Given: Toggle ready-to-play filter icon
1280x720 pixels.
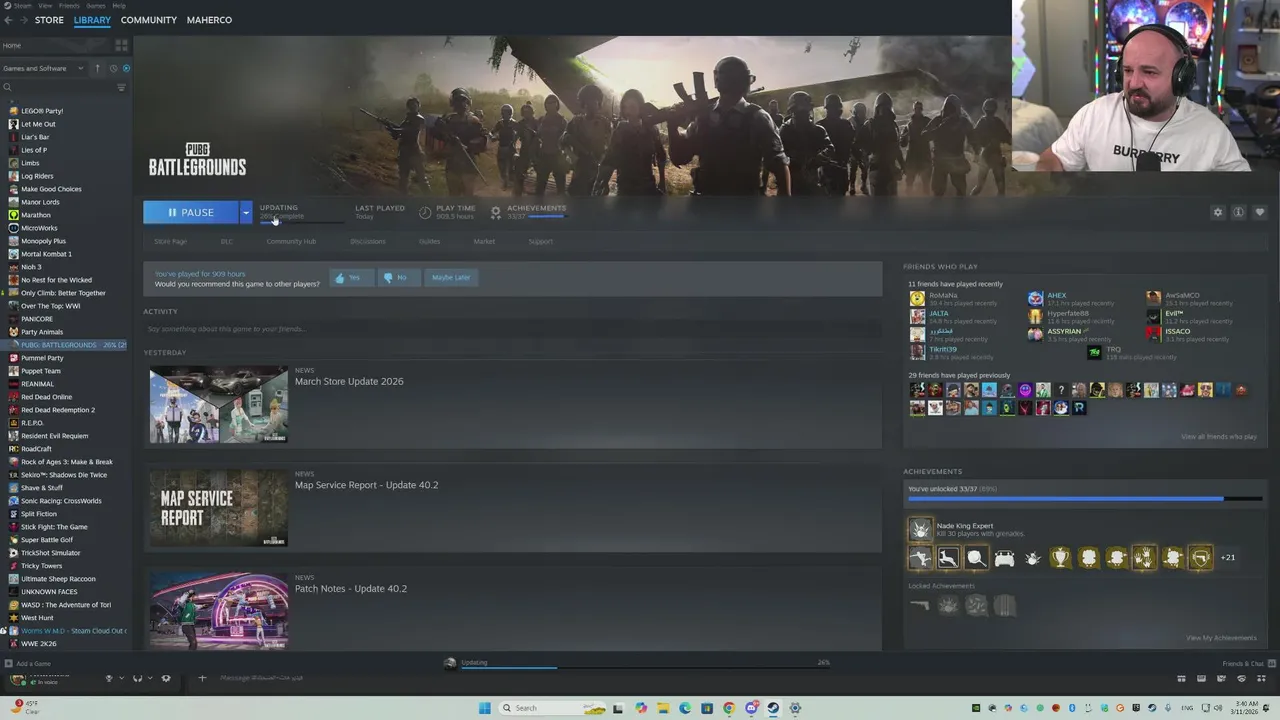Looking at the screenshot, I should click(x=126, y=68).
